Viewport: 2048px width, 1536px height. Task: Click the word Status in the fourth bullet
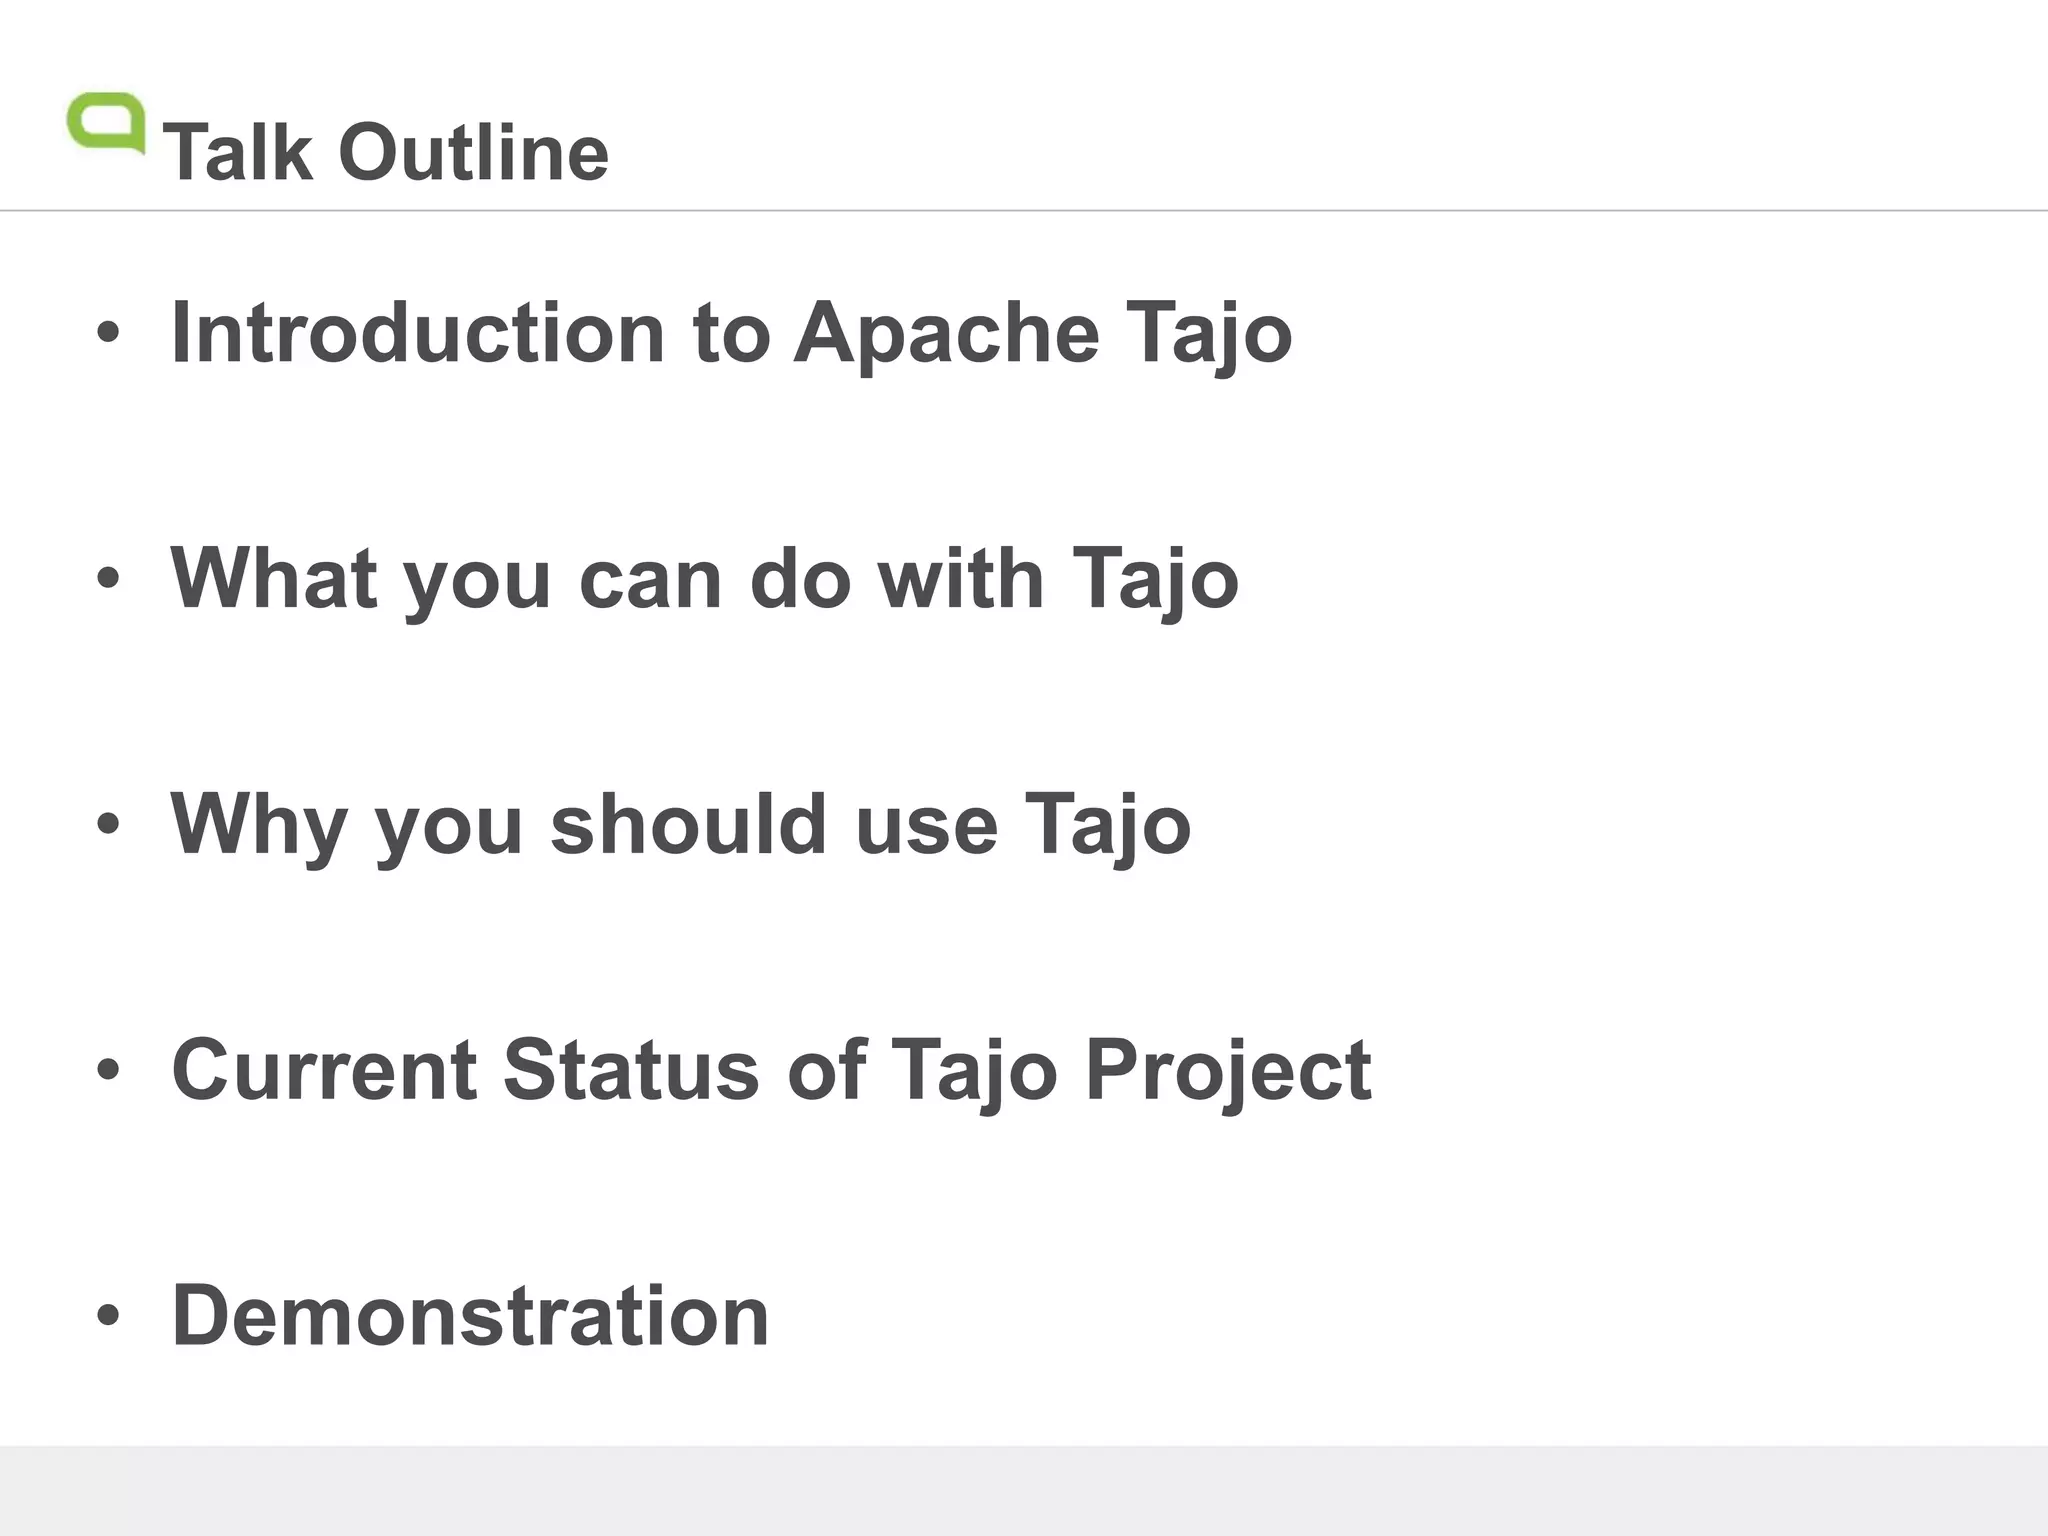click(631, 1070)
